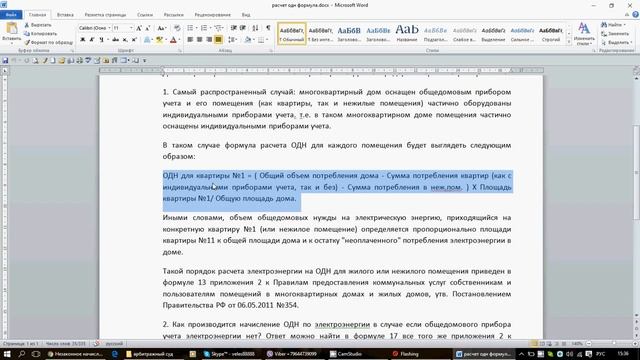Increase font size with the grow icon

click(x=139, y=28)
